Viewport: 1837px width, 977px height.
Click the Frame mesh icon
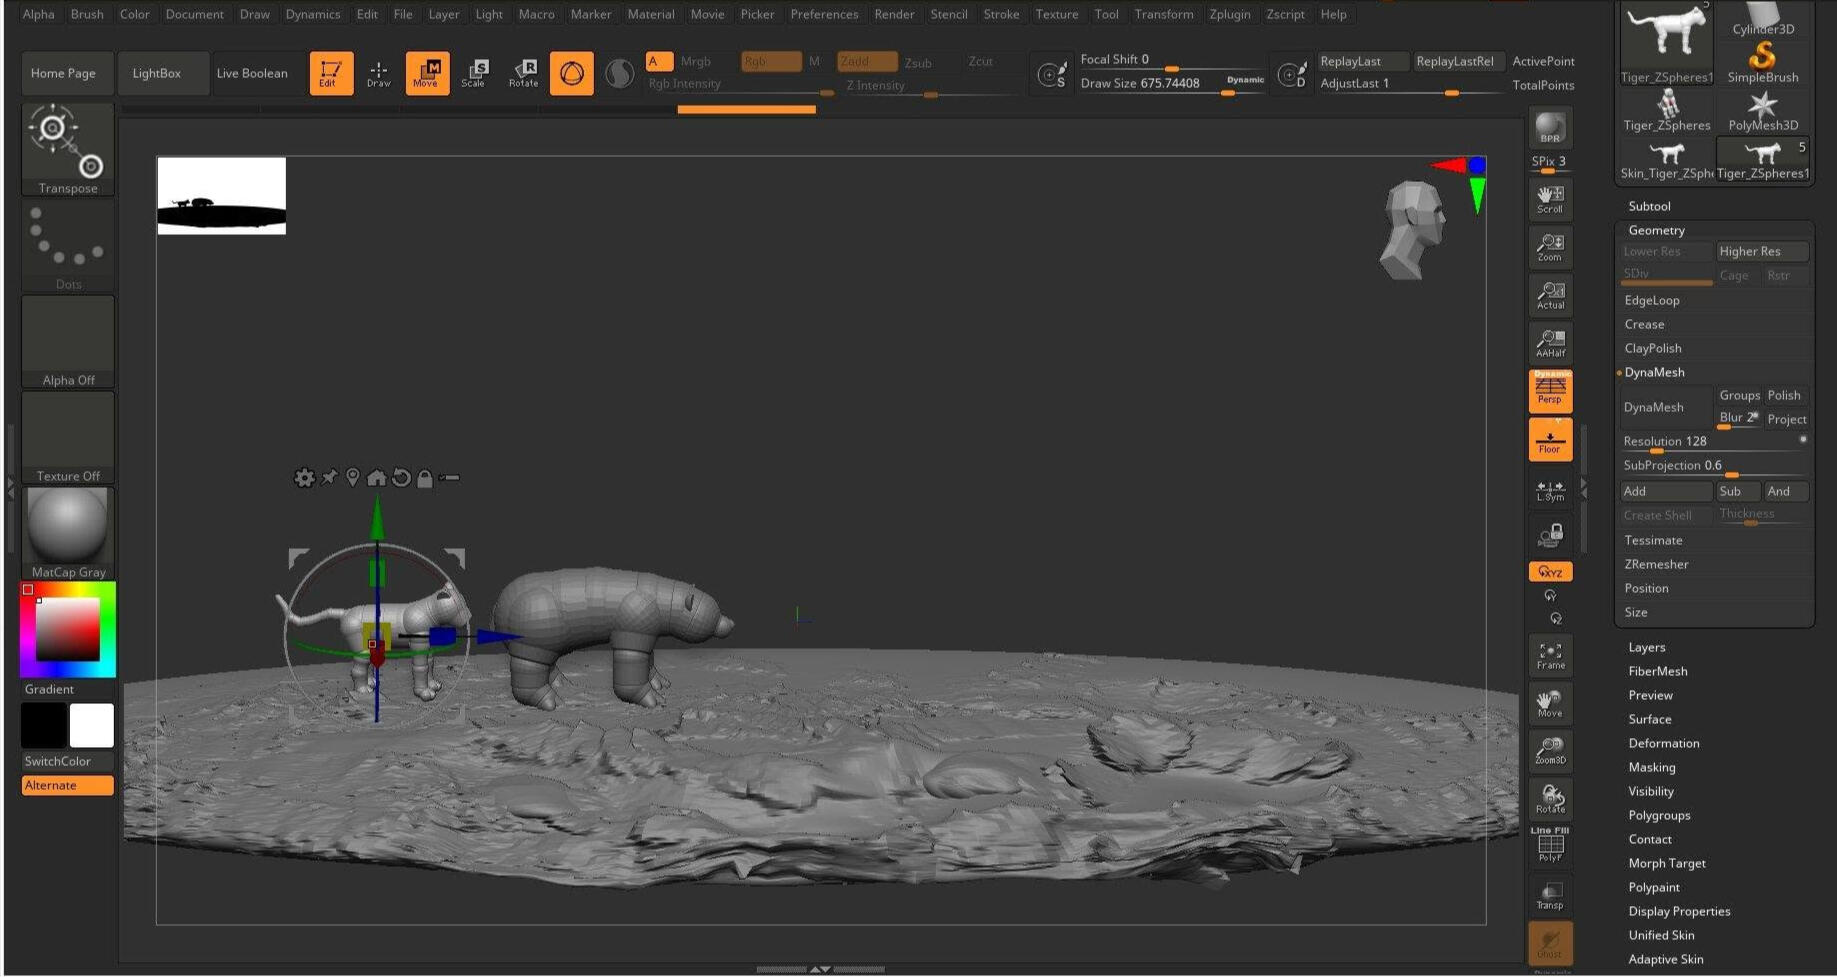click(x=1550, y=656)
